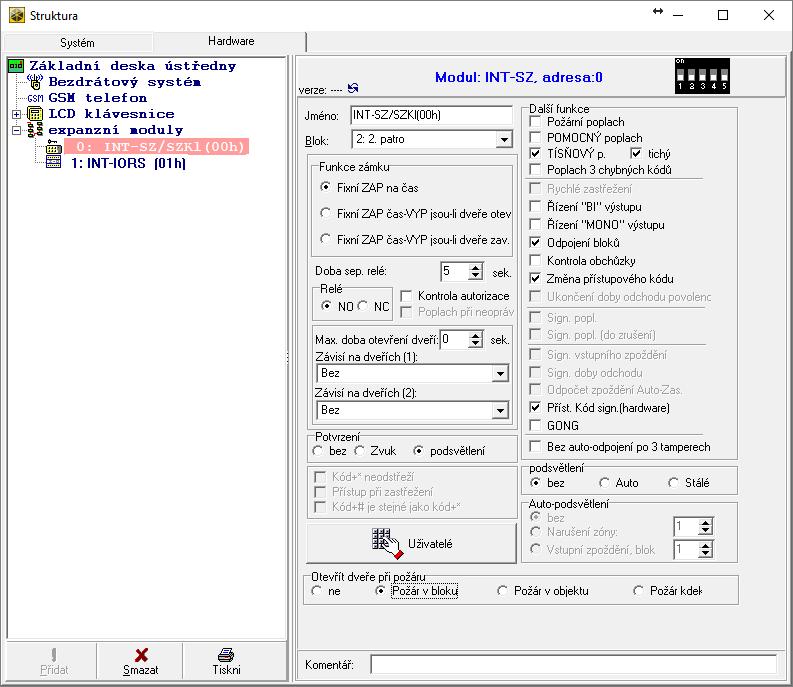
Task: Select Fixní ZAP na čas radio
Action: (326, 187)
